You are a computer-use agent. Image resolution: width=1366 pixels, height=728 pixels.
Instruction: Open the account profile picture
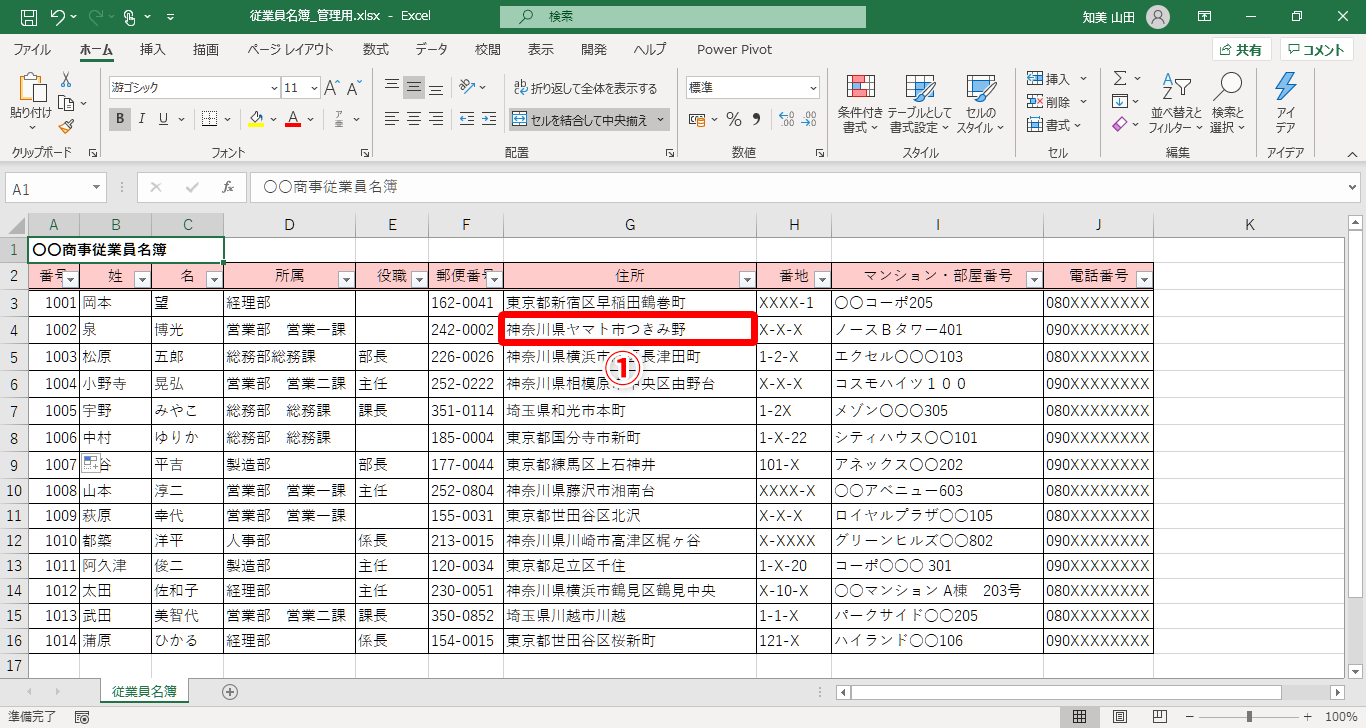[1158, 17]
